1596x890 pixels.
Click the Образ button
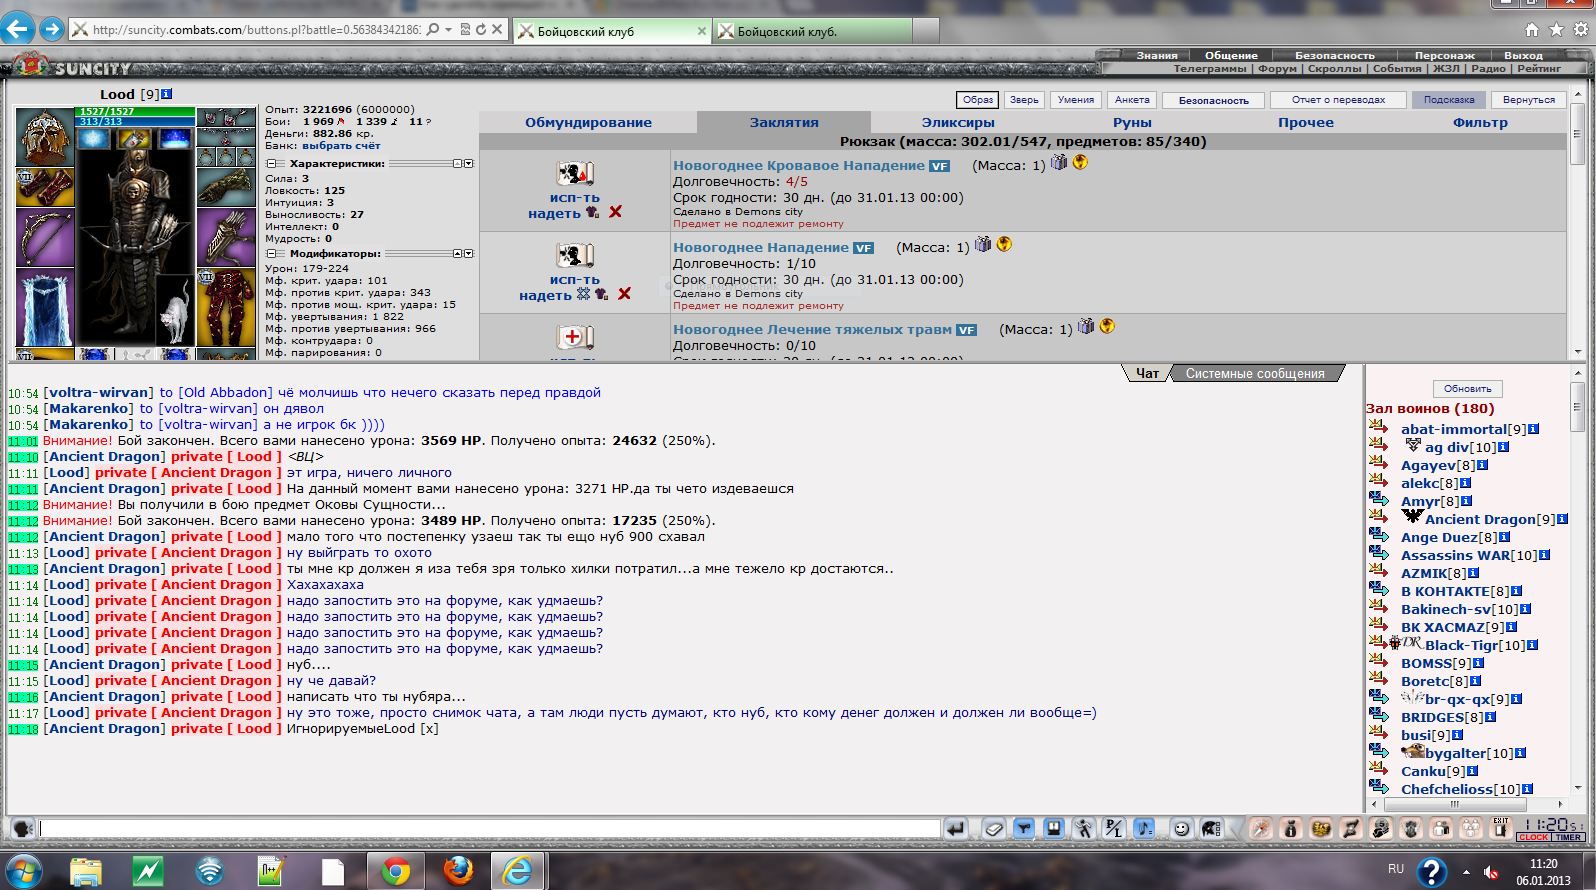click(x=978, y=100)
